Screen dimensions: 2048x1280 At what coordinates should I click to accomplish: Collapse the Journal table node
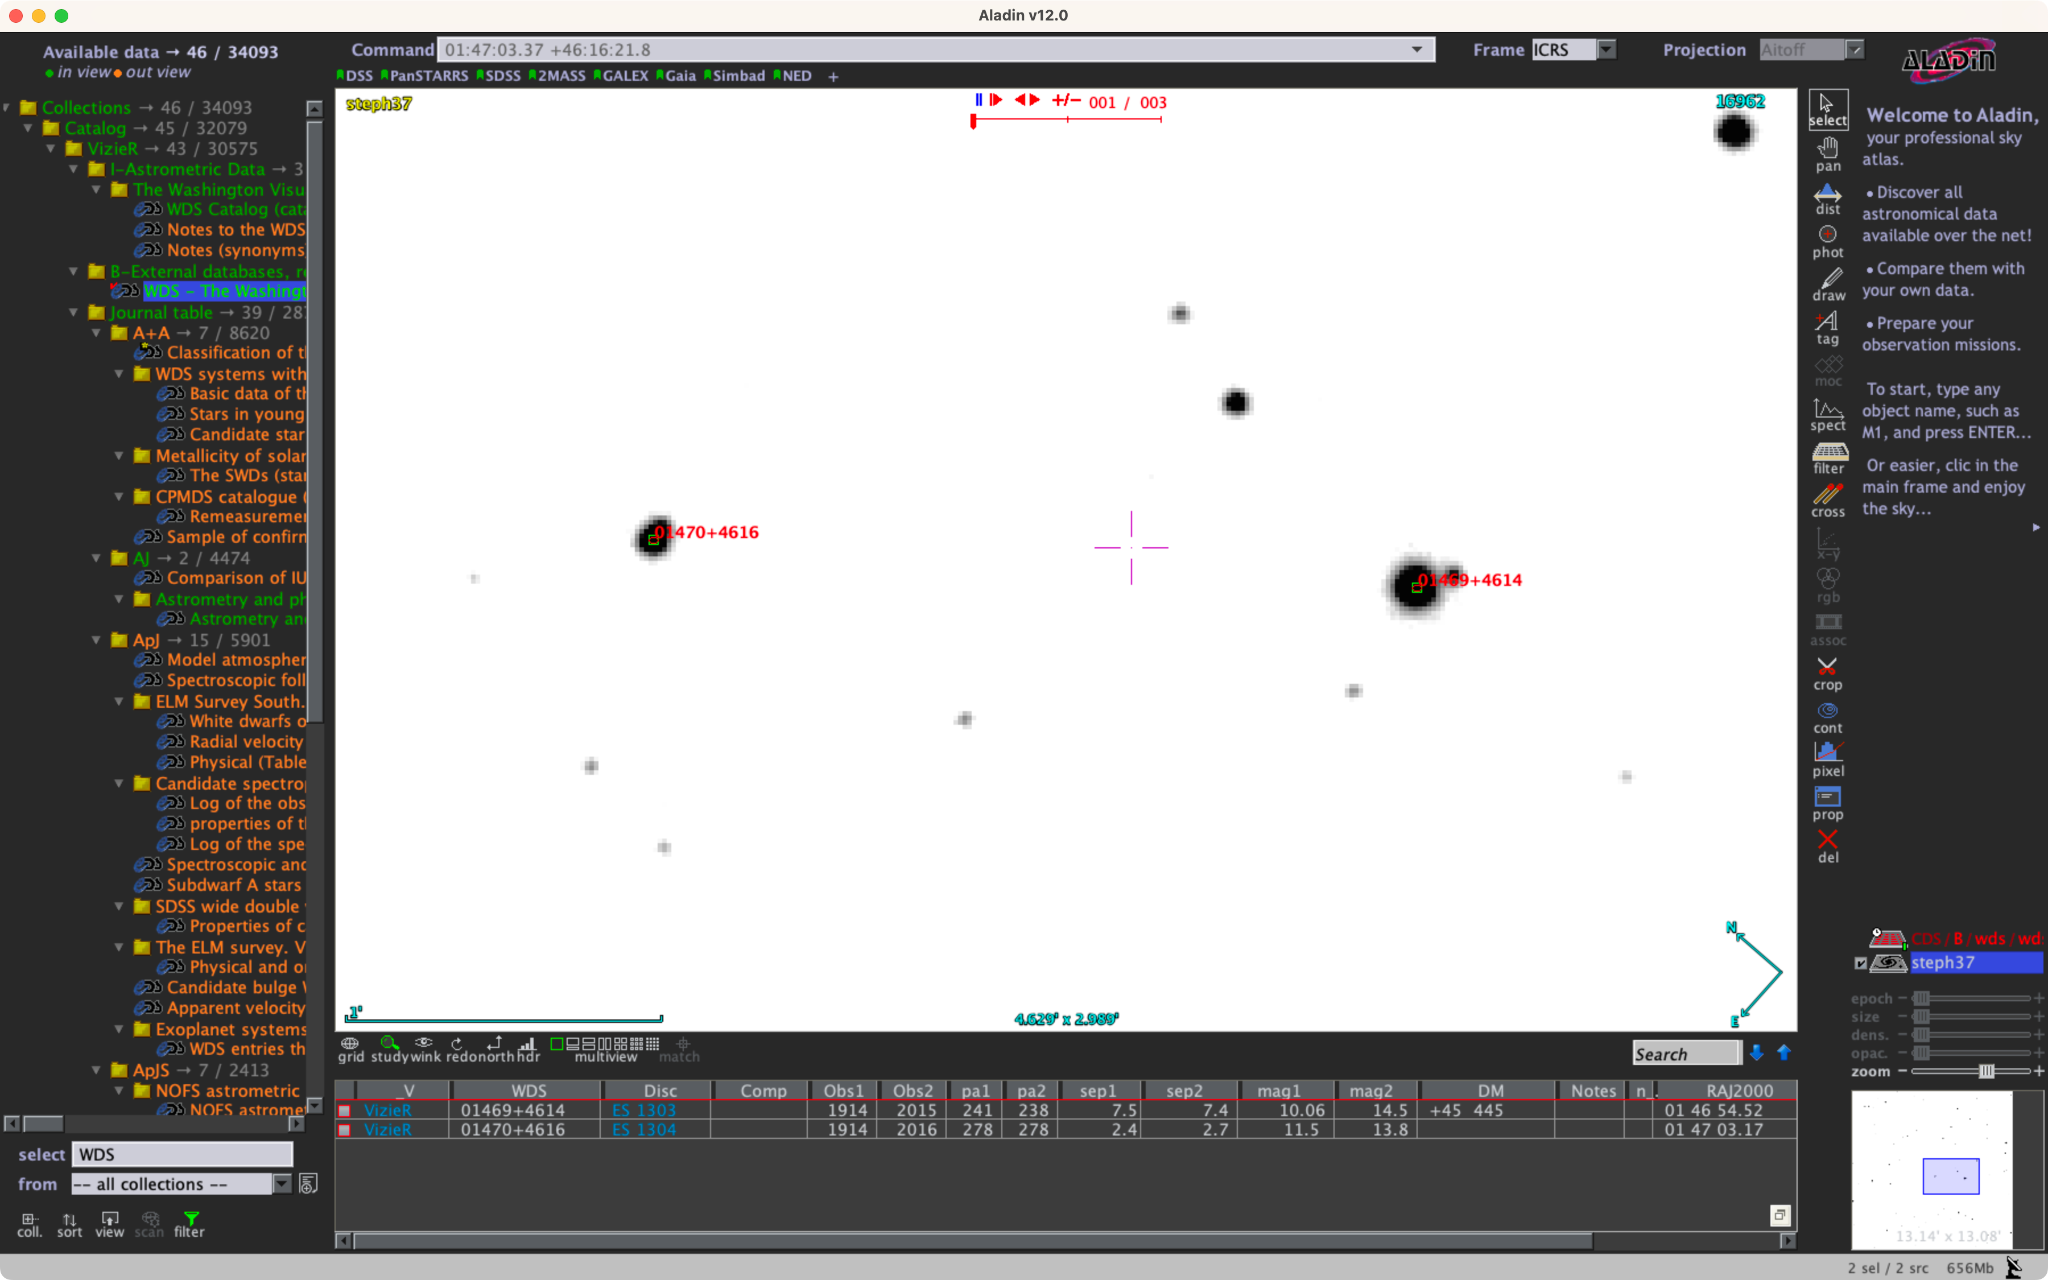(73, 312)
